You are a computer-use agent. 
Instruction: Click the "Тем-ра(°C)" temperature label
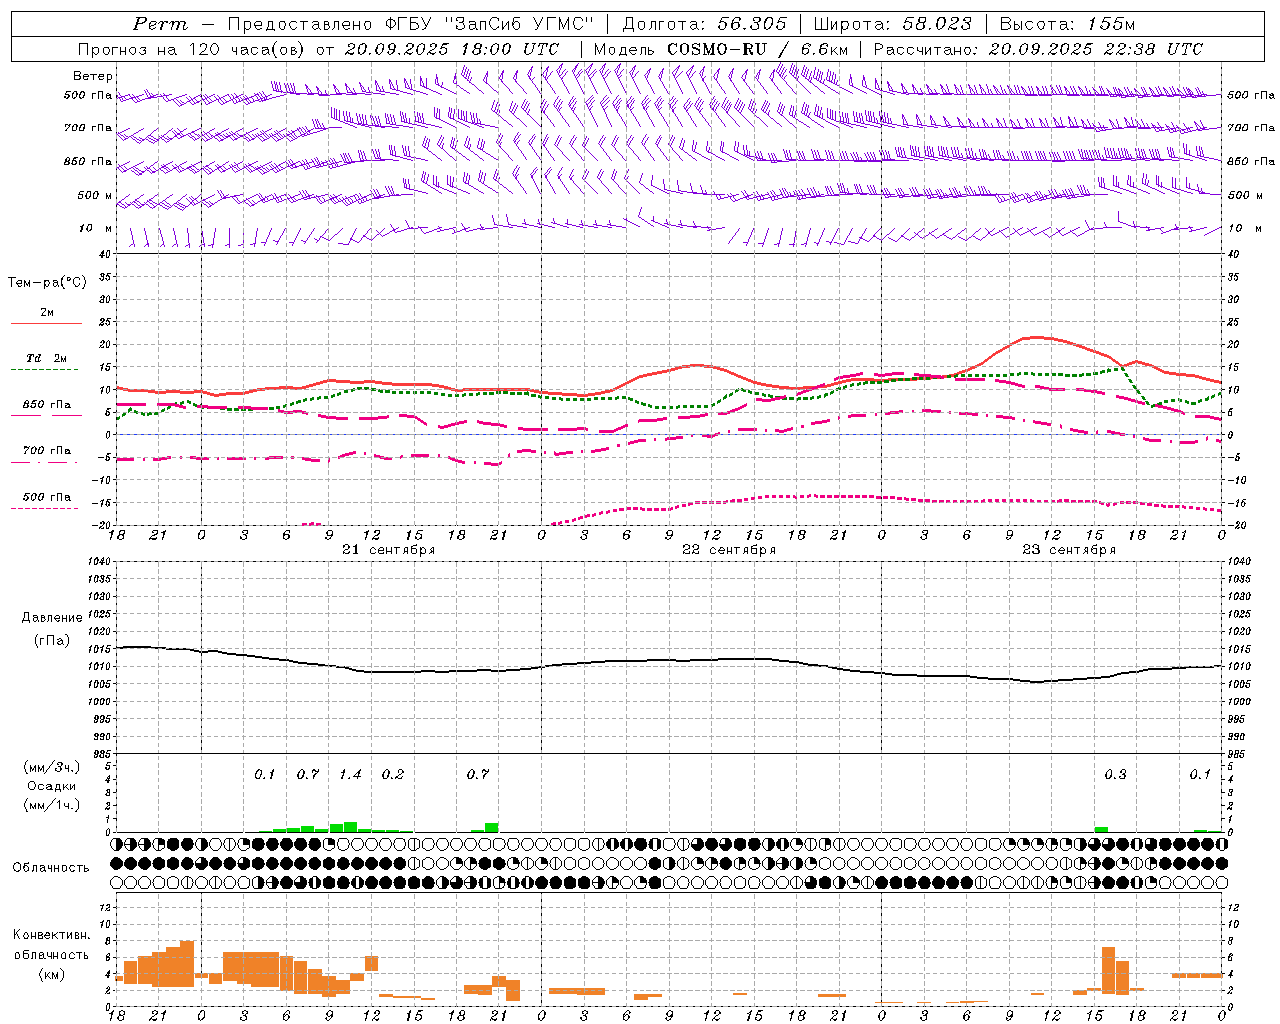pyautogui.click(x=47, y=282)
